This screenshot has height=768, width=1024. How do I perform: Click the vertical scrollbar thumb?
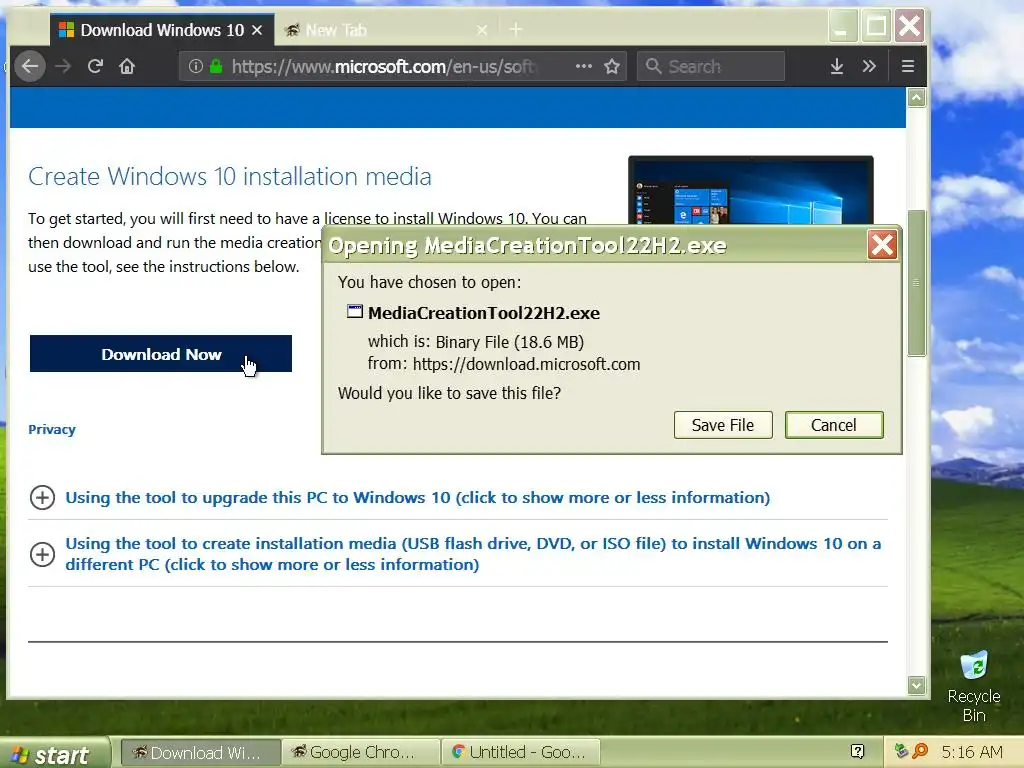click(917, 283)
